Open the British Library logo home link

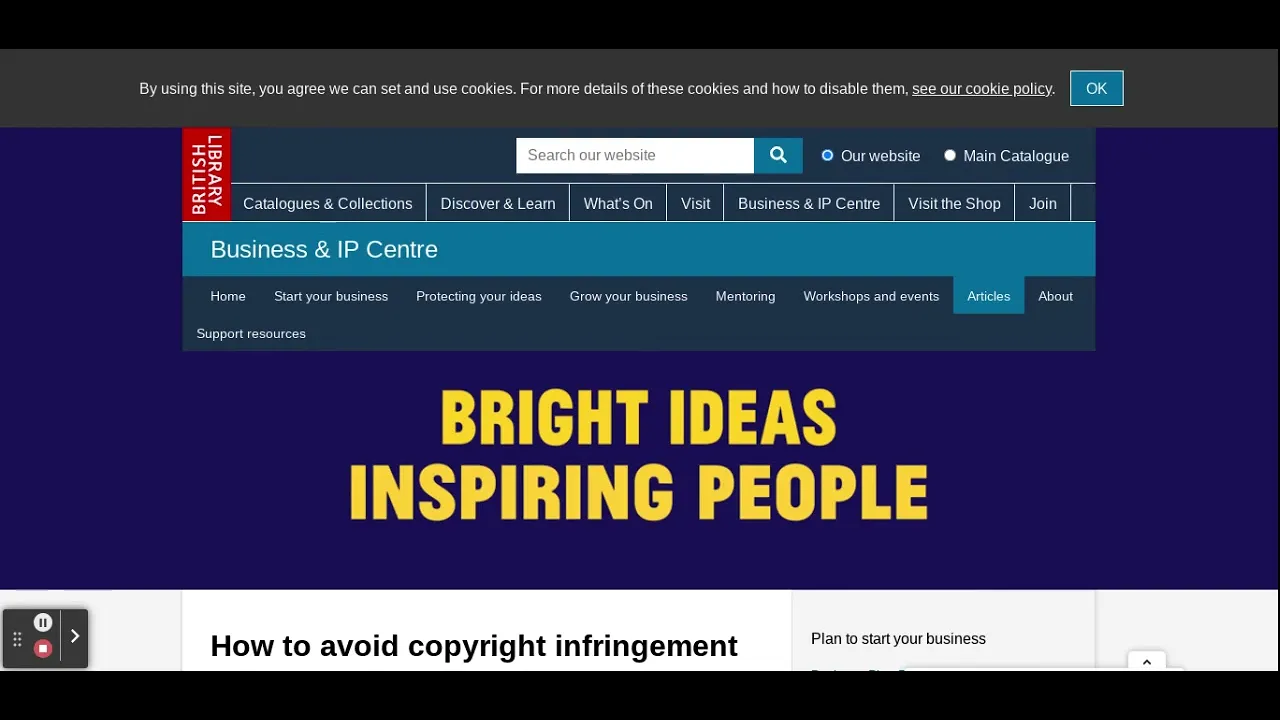click(x=207, y=174)
